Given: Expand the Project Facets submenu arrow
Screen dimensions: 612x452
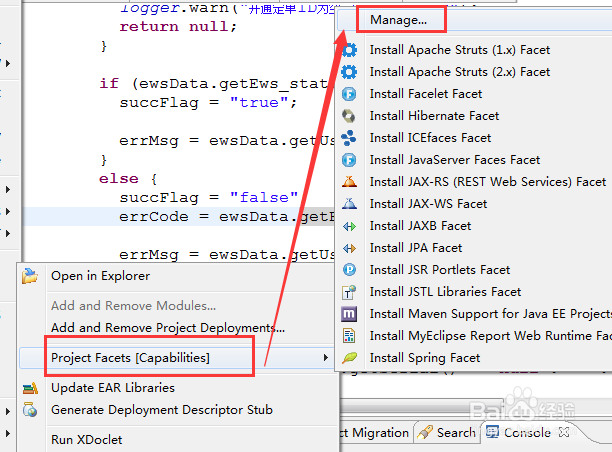Looking at the screenshot, I should pos(326,358).
